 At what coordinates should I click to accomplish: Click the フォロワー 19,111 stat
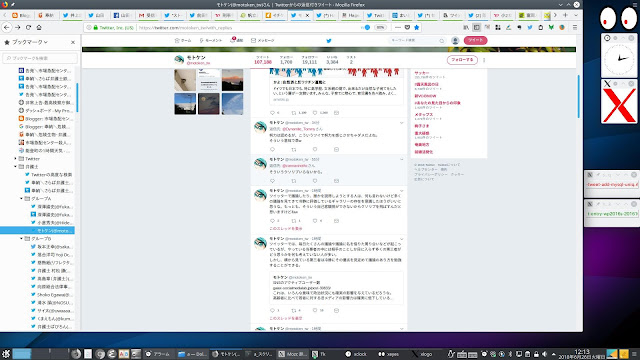[309, 60]
